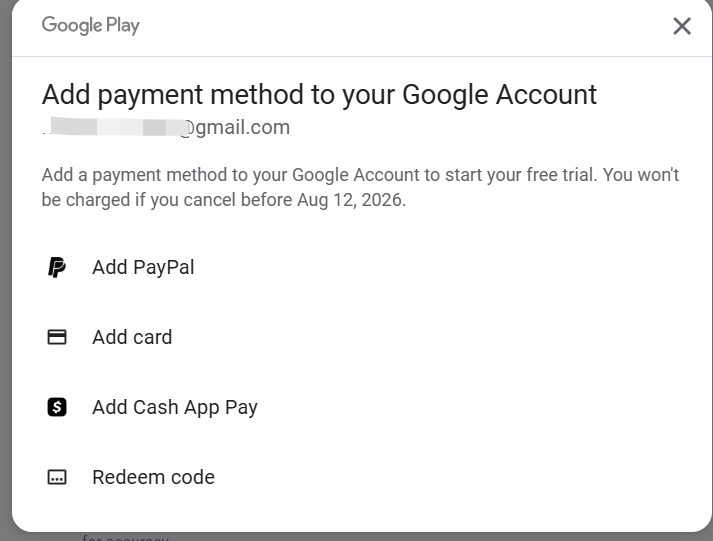
Task: Click the Add payment method heading
Action: tap(319, 95)
